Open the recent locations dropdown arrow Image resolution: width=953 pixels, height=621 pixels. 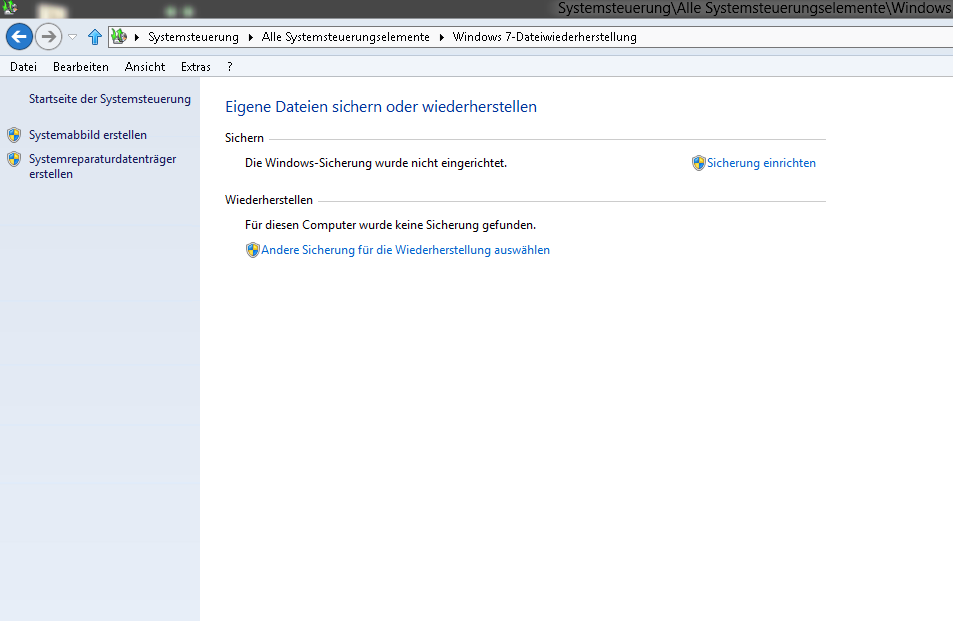72,37
